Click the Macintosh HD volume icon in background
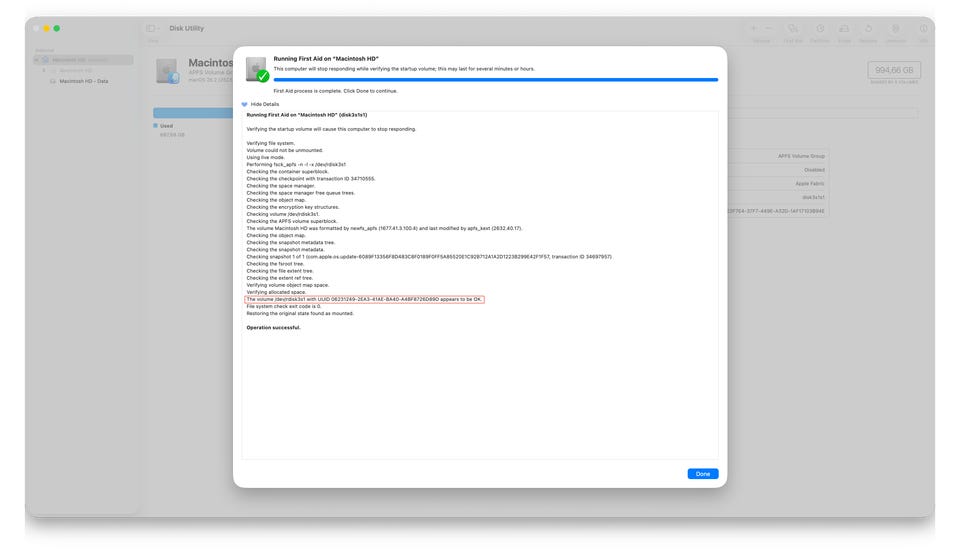The width and height of the screenshot is (960, 550). pyautogui.click(x=167, y=71)
